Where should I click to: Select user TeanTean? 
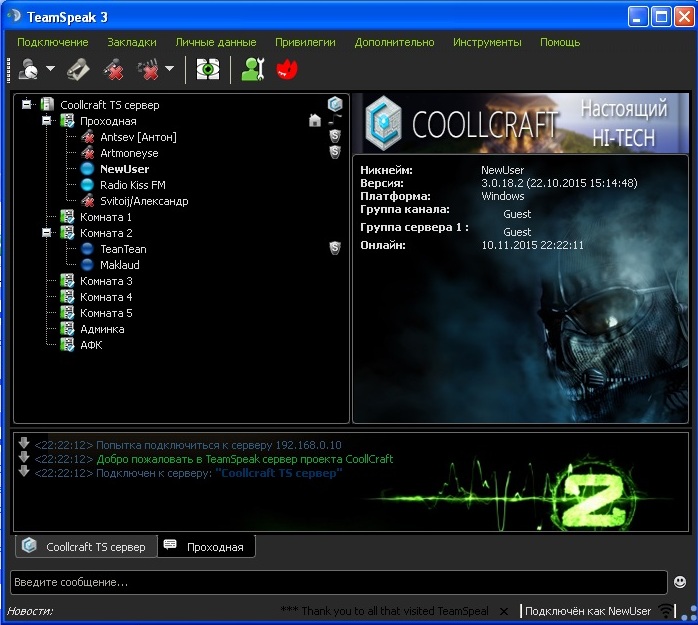point(123,249)
